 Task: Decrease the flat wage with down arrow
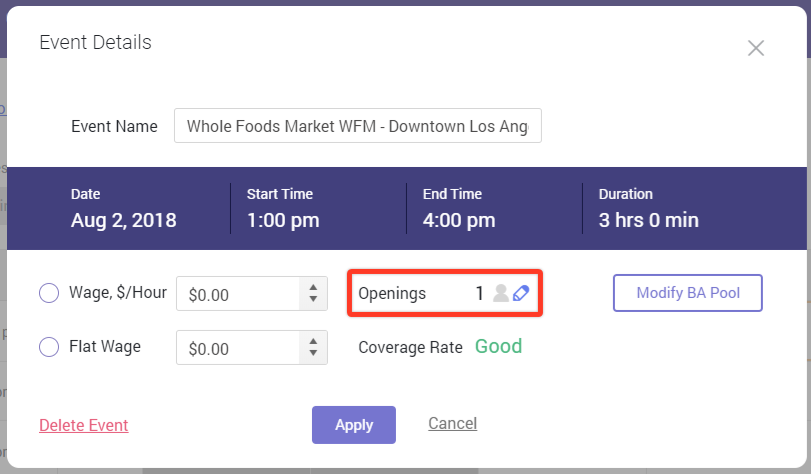[313, 353]
